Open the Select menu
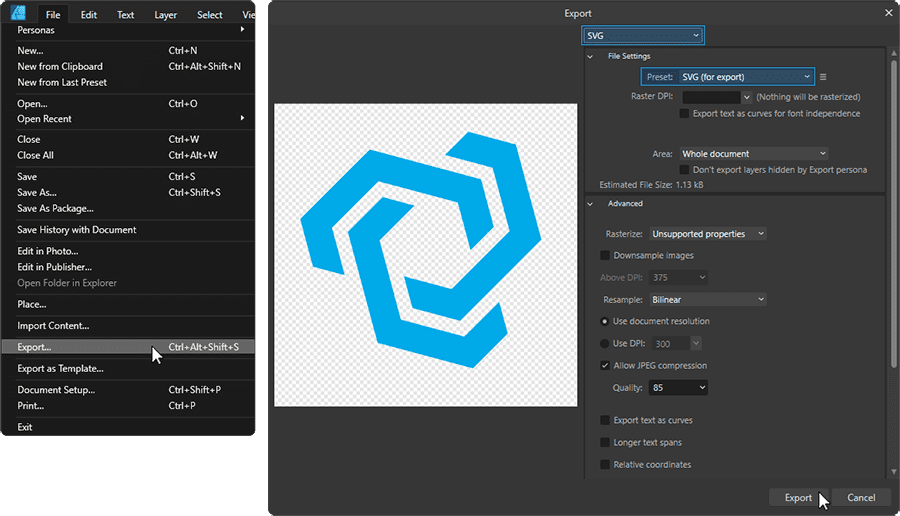The image size is (900, 516). (x=210, y=15)
